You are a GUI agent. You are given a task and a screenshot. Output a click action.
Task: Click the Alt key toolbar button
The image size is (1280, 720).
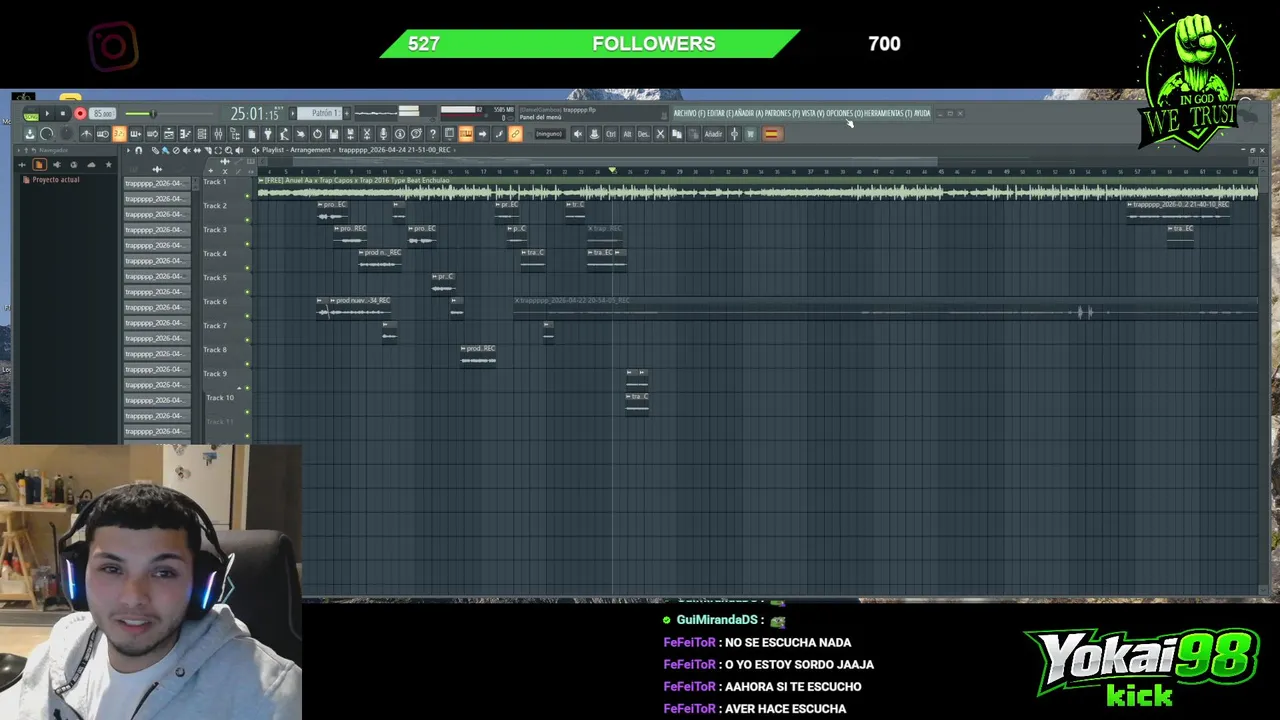[627, 134]
